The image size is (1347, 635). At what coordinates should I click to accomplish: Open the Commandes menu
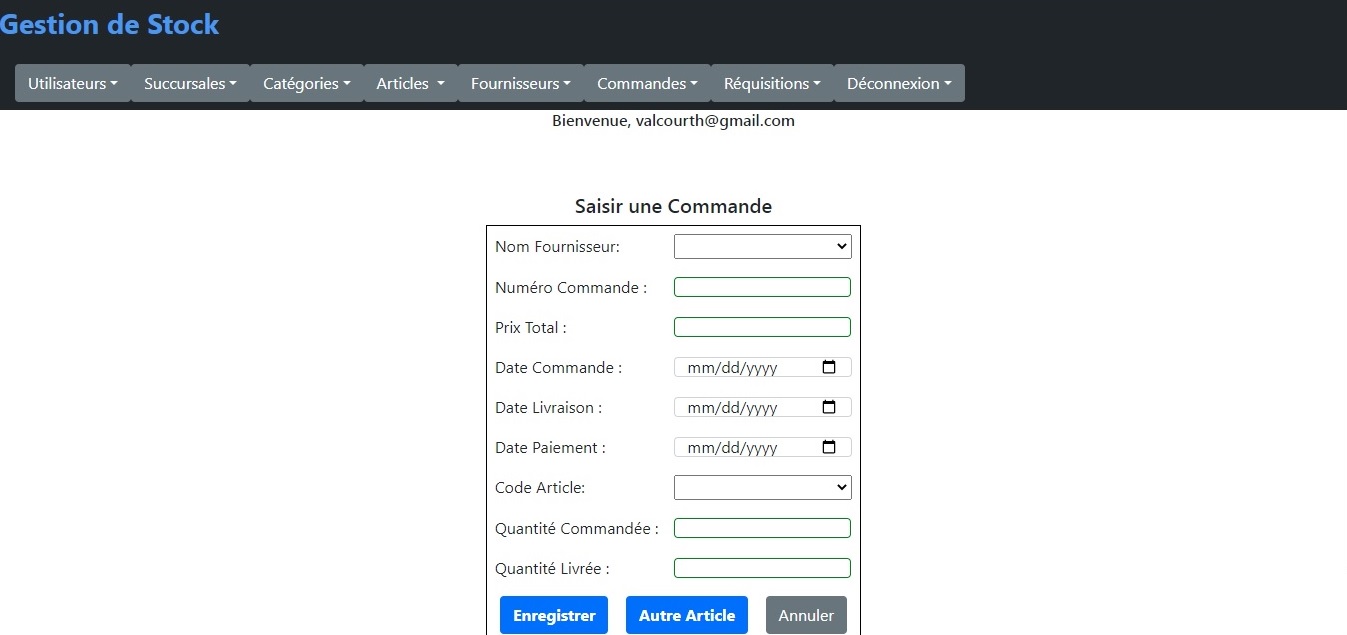coord(647,83)
